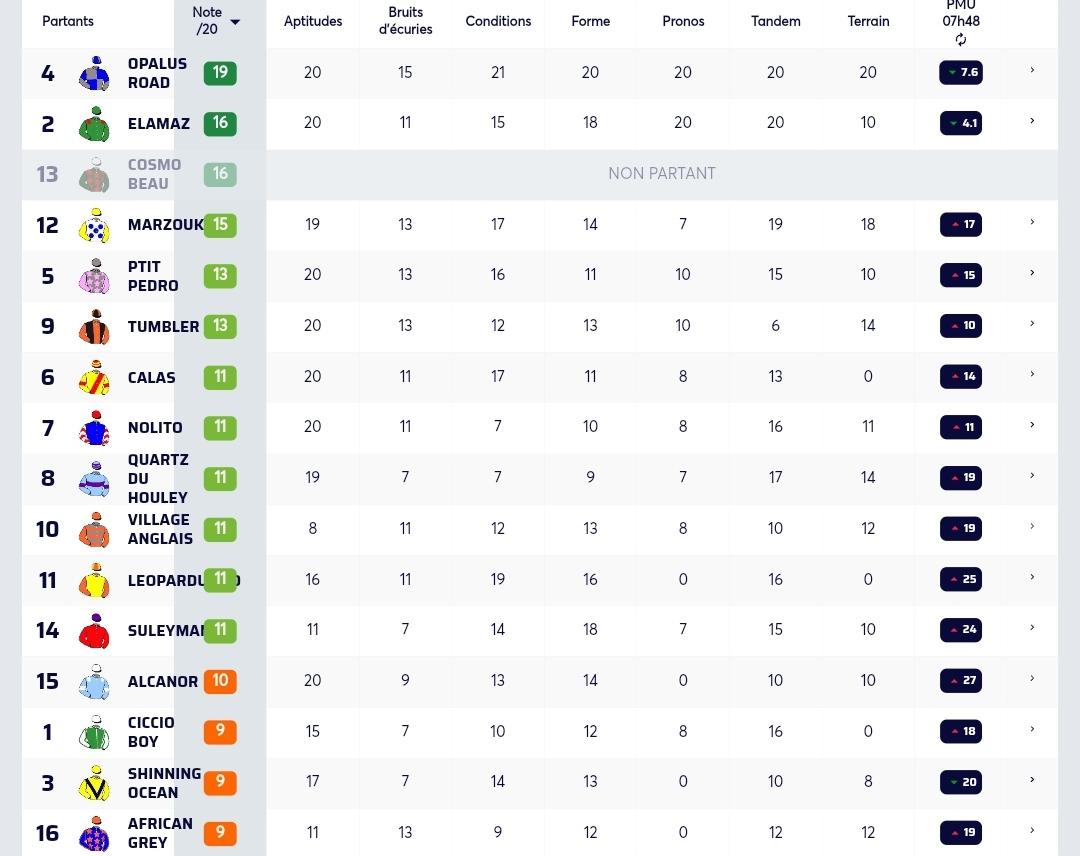1080x856 pixels.
Task: Click the 4.1 odds badge for Elamaz
Action: (x=961, y=123)
